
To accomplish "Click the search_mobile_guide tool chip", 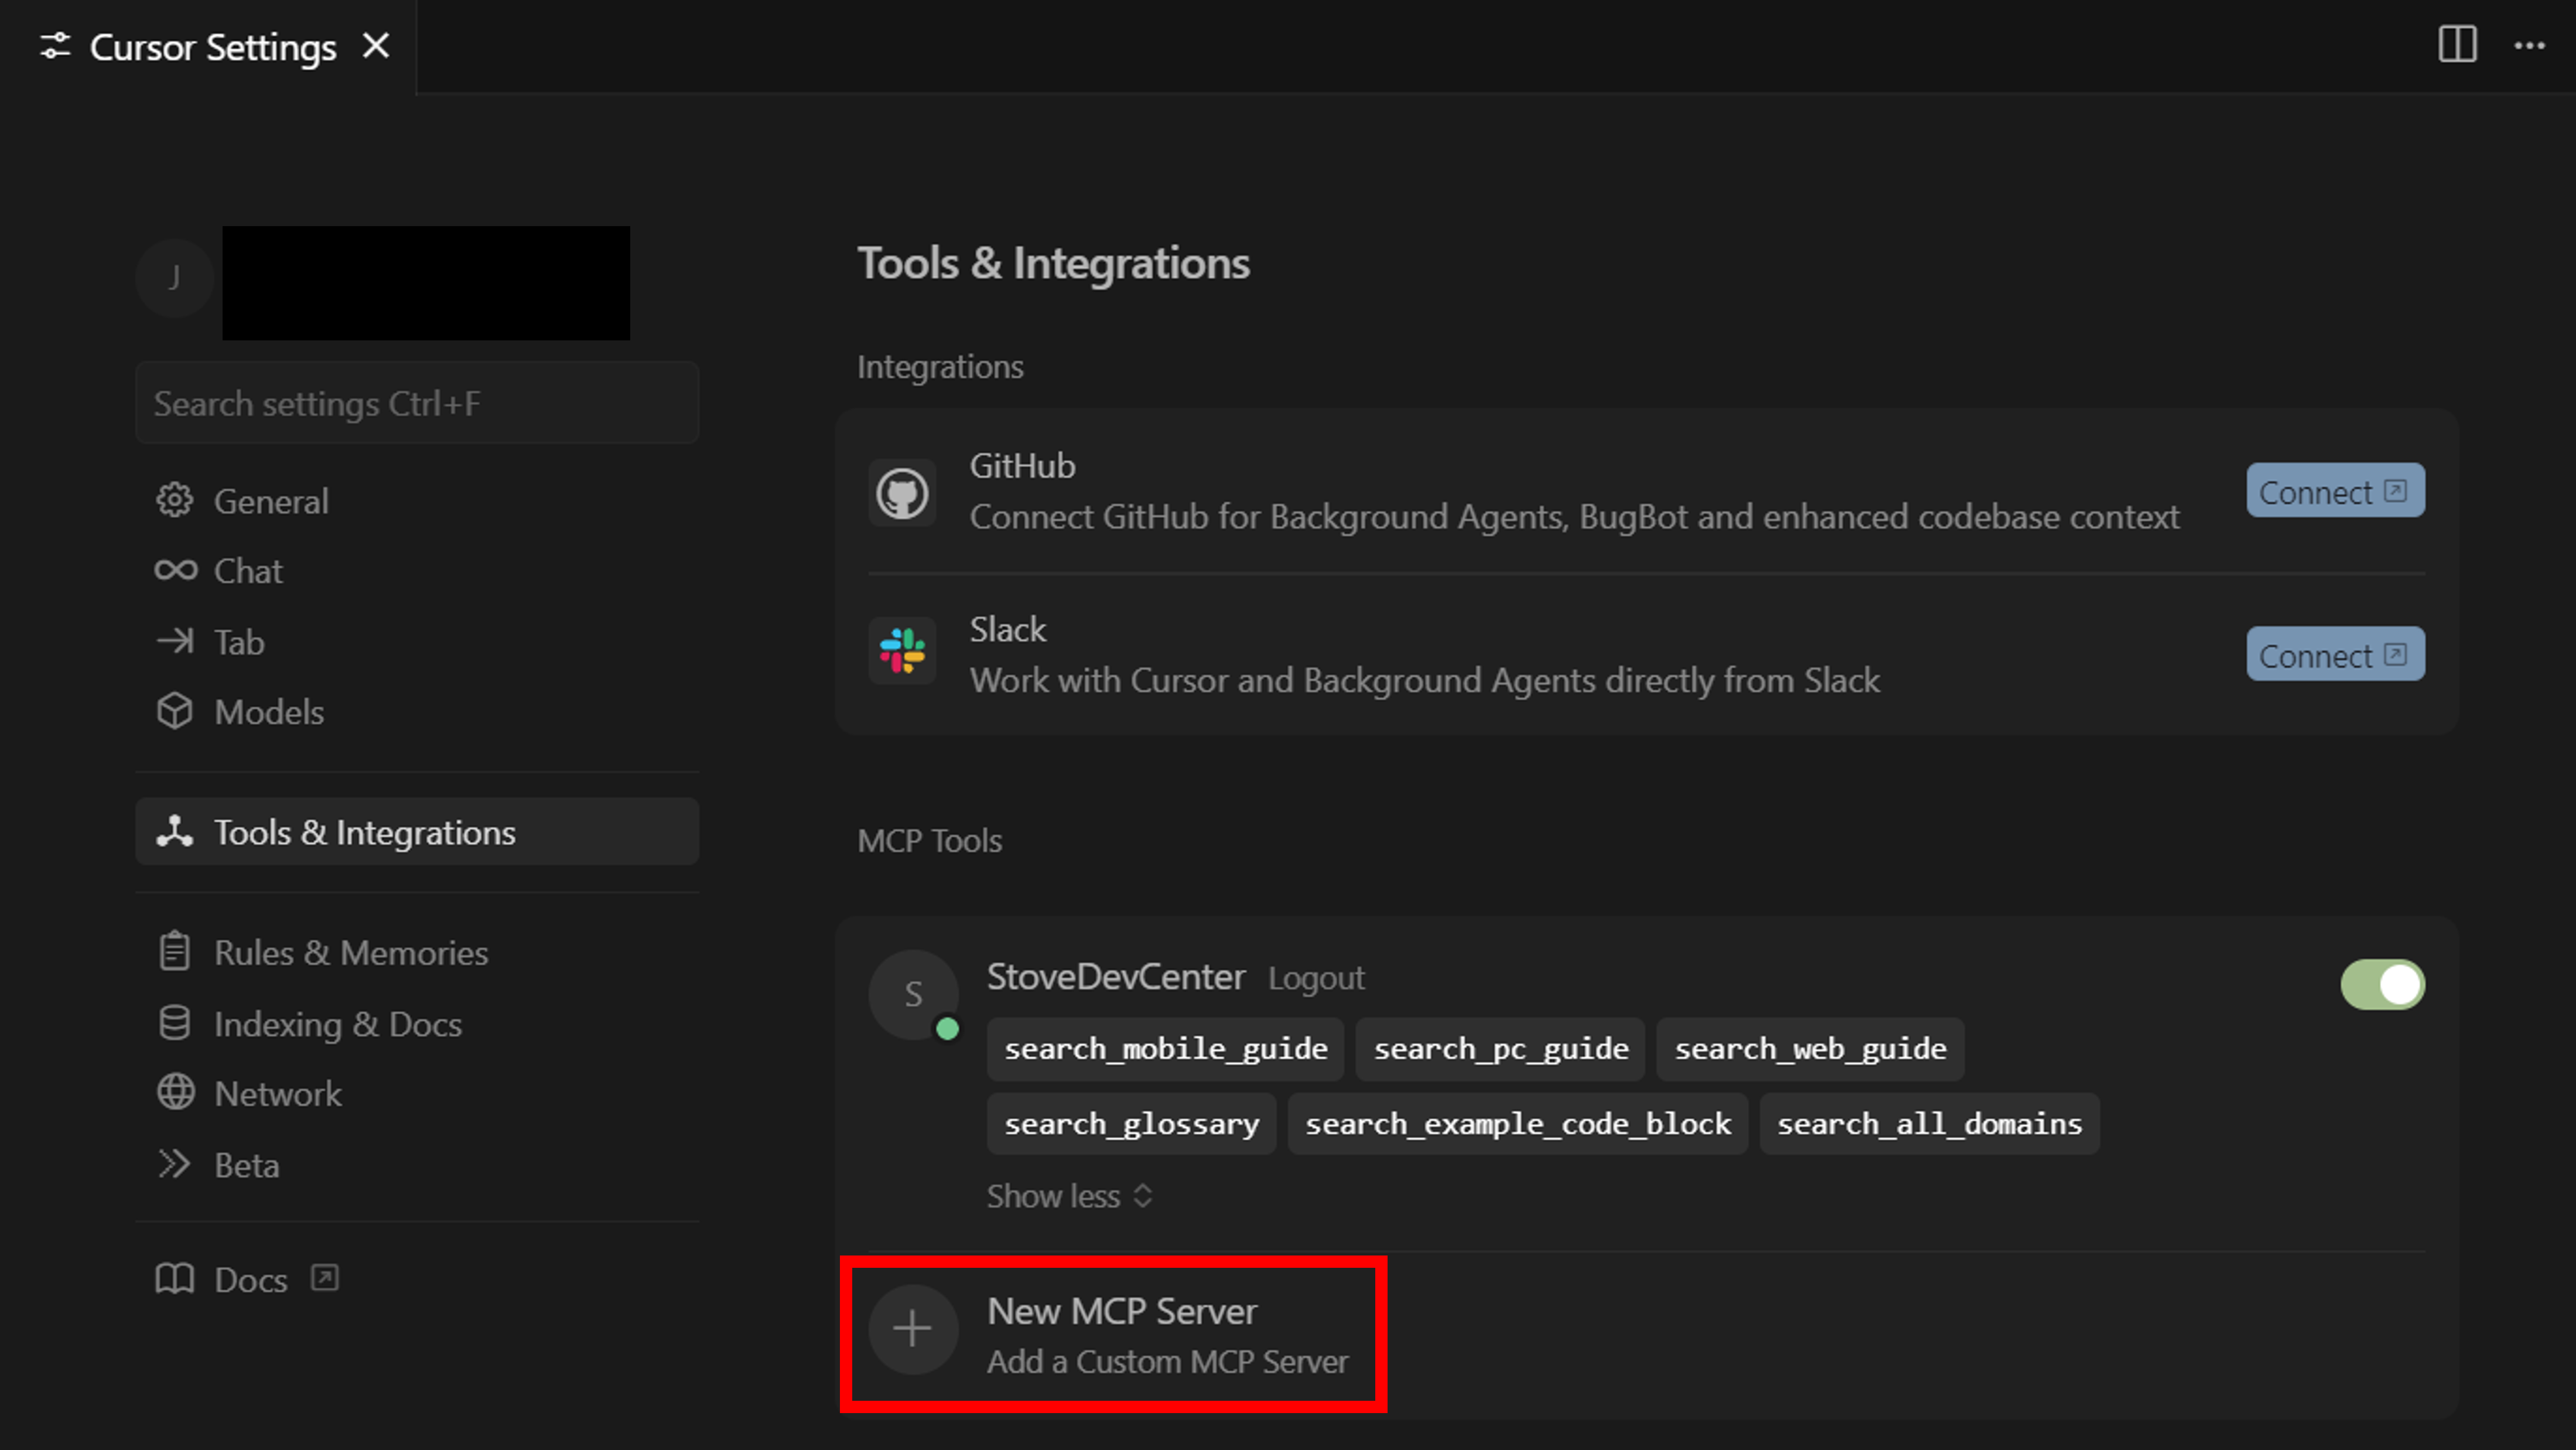I will 1165,1049.
